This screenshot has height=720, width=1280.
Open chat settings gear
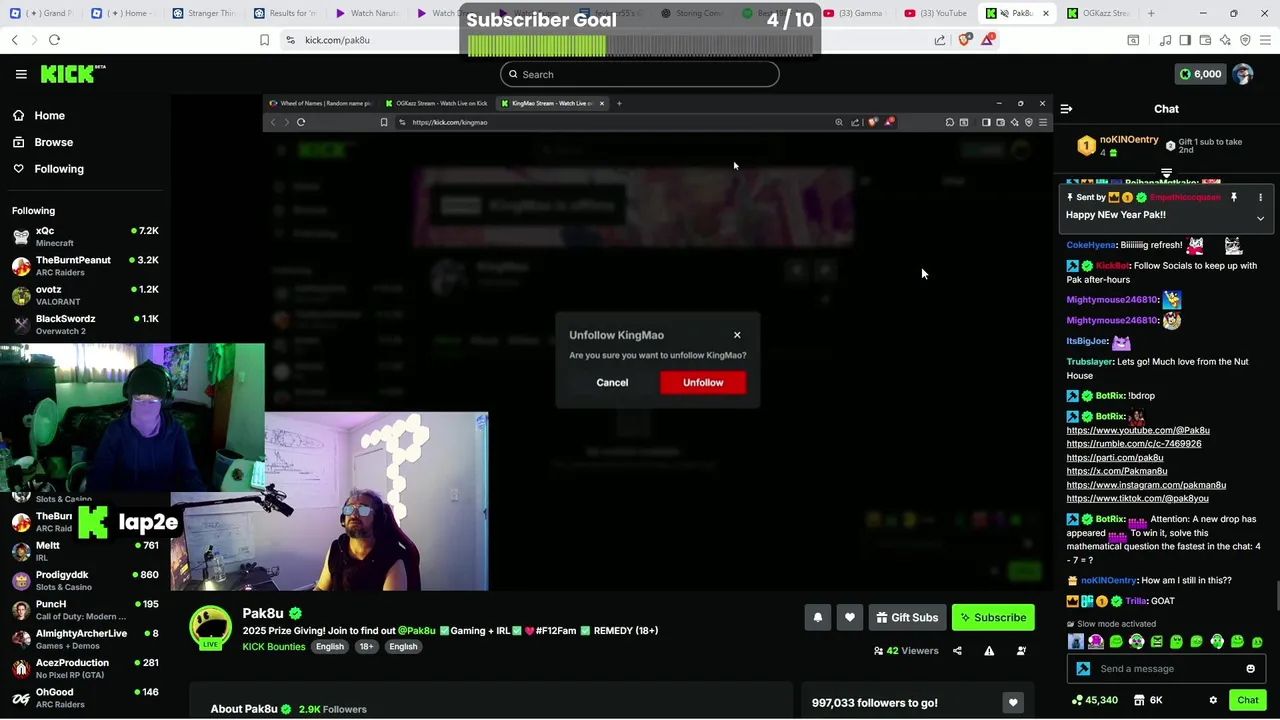[1213, 700]
